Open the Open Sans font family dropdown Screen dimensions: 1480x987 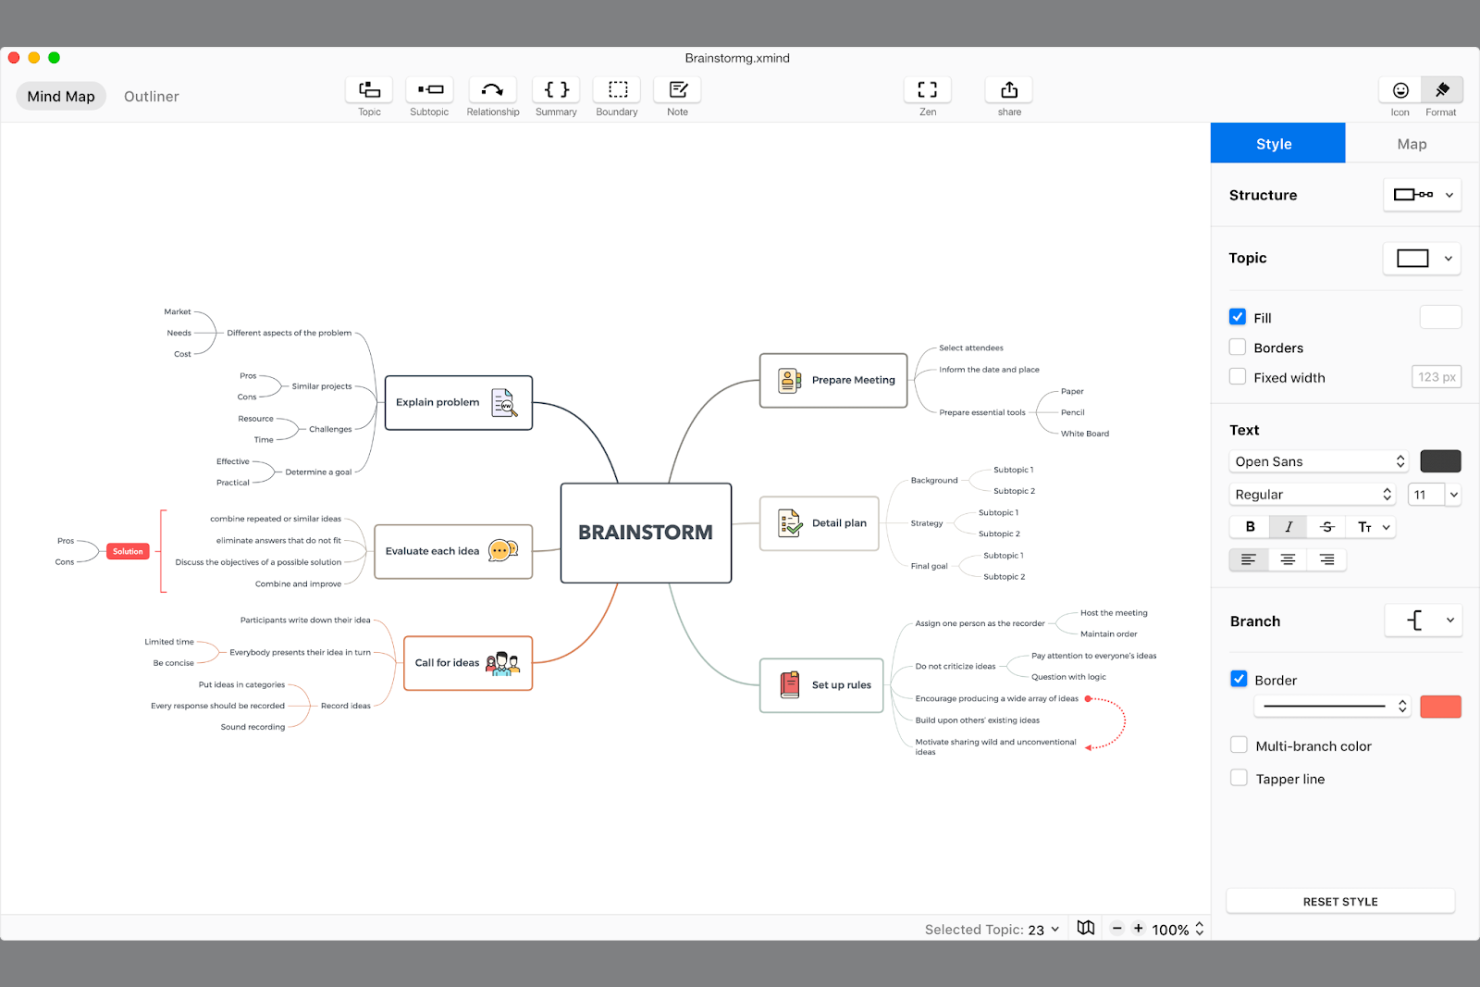click(1318, 461)
